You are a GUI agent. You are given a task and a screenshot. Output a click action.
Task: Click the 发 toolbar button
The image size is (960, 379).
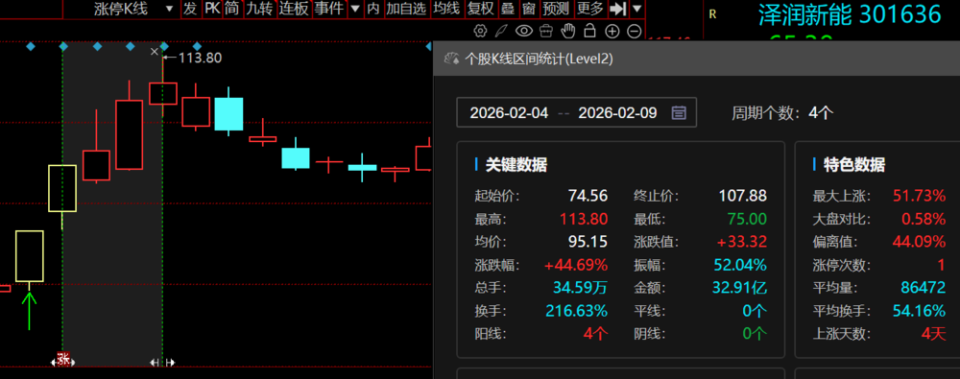[x=190, y=9]
